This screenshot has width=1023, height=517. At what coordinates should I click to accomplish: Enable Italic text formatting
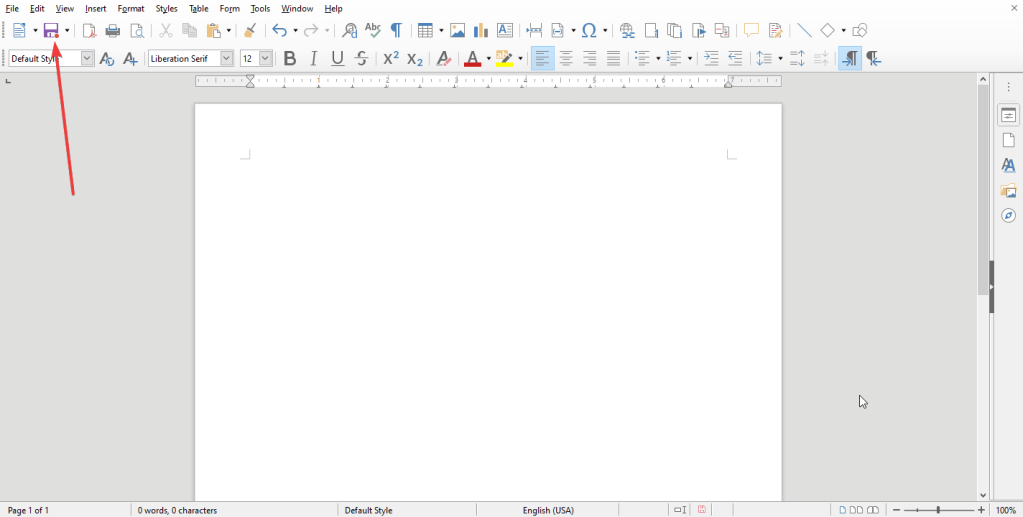coord(314,59)
